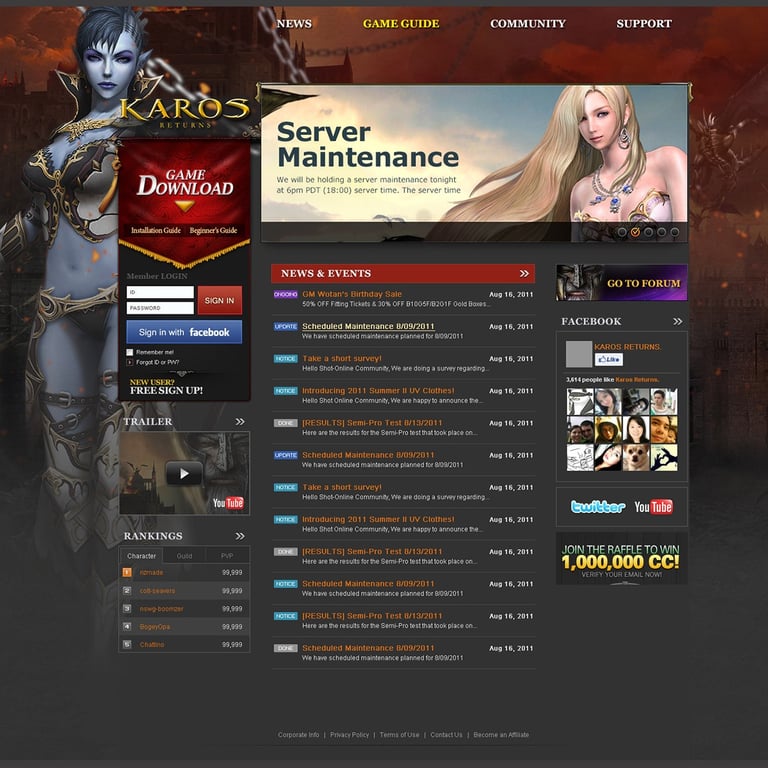The width and height of the screenshot is (768, 768).
Task: Click DONE tag beside first Semi-Pro results
Action: pyautogui.click(x=286, y=423)
